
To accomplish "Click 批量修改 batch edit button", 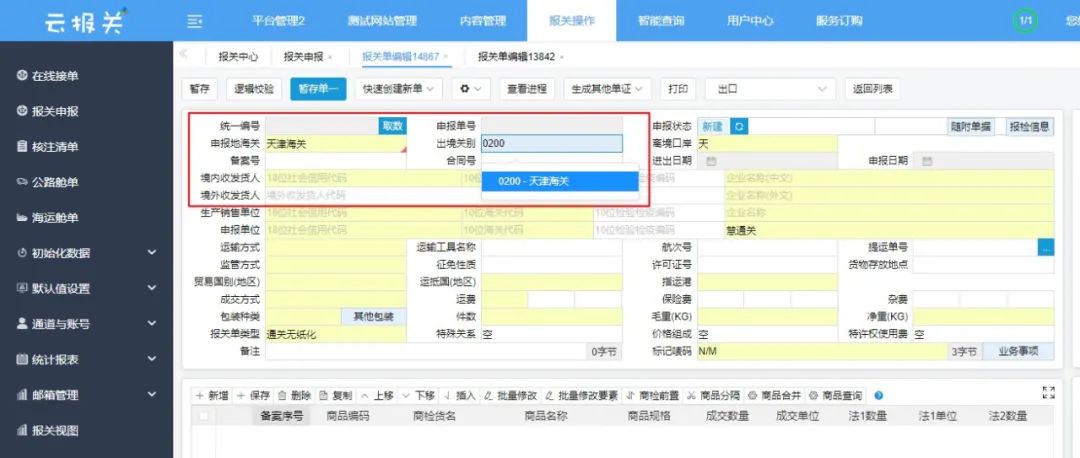I will [511, 395].
